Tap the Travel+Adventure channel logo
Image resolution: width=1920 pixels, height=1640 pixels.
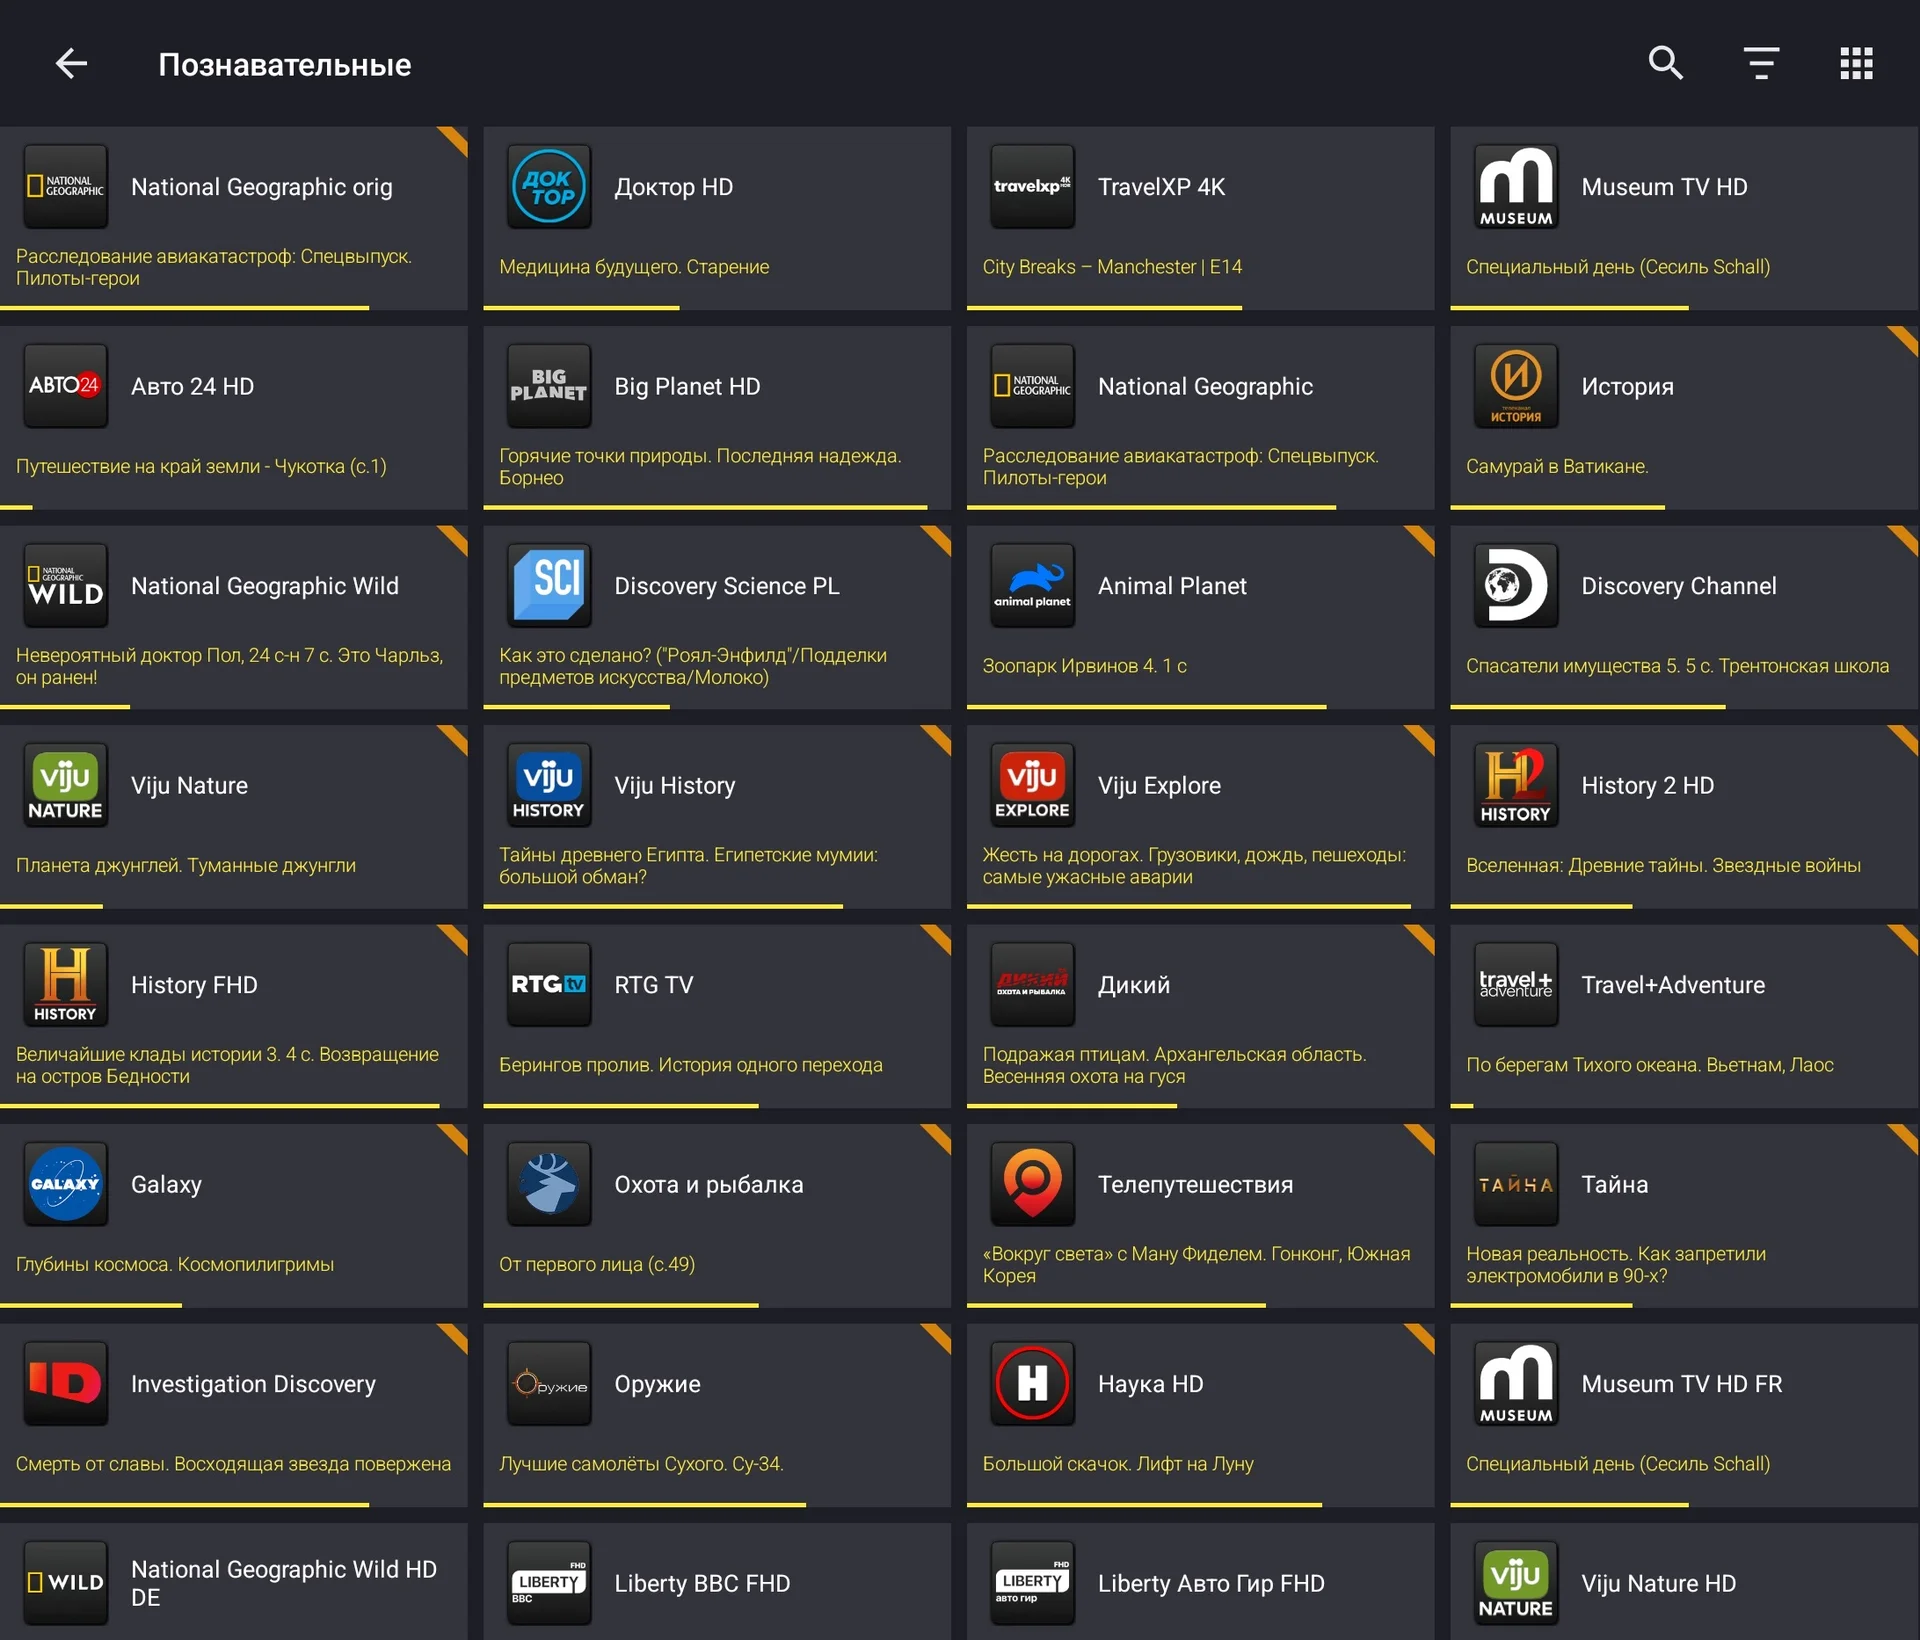[1516, 985]
